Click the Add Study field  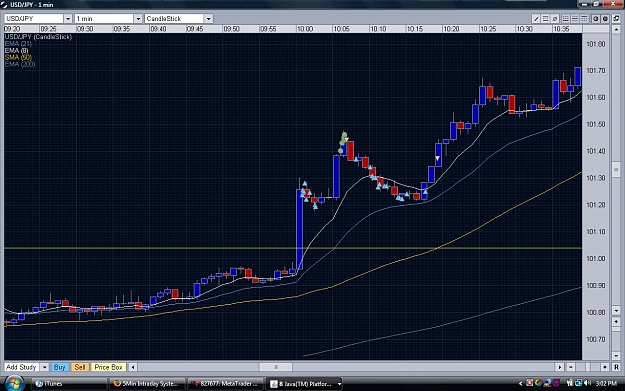22,367
